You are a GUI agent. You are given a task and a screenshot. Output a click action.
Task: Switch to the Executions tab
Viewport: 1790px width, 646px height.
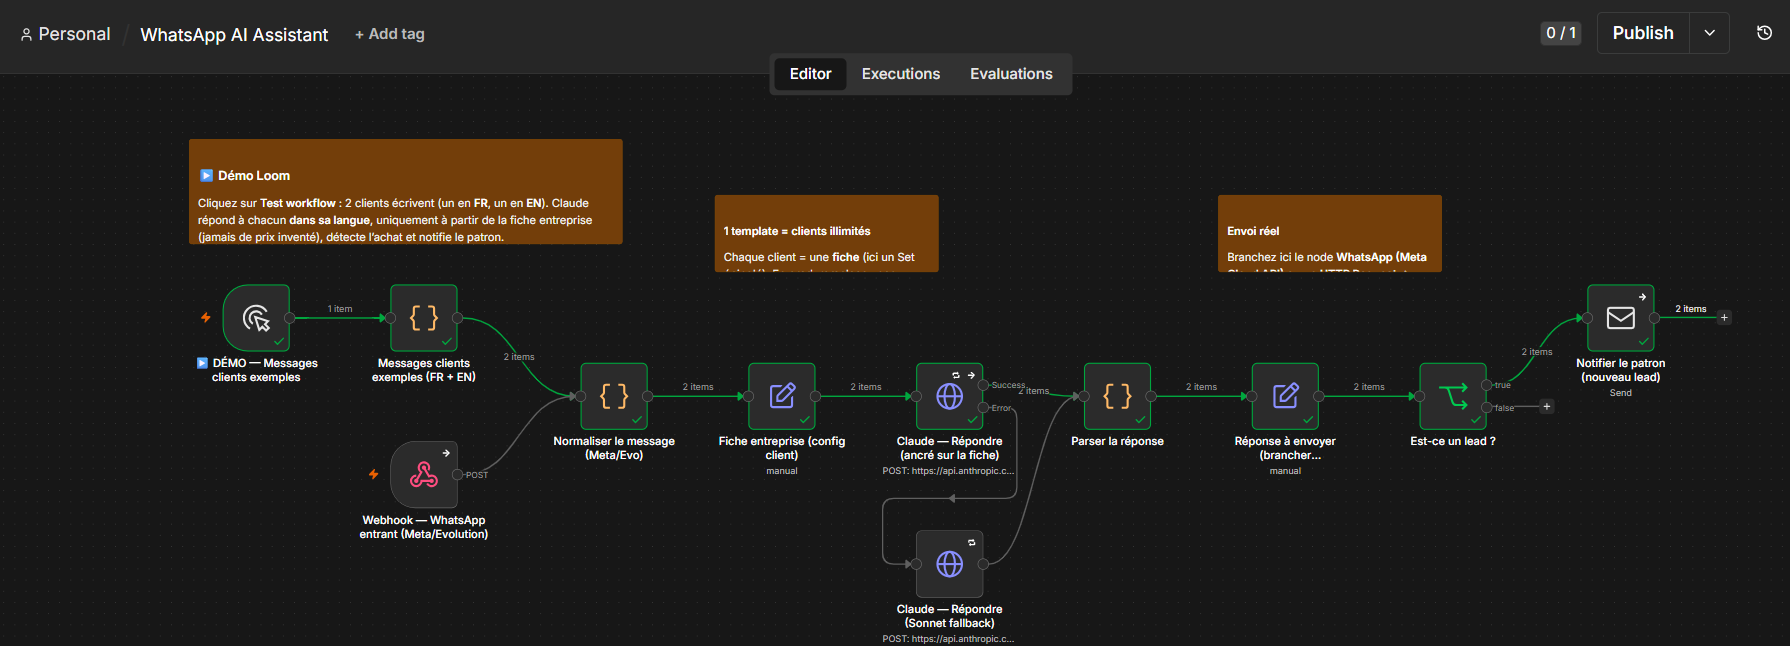pos(901,74)
